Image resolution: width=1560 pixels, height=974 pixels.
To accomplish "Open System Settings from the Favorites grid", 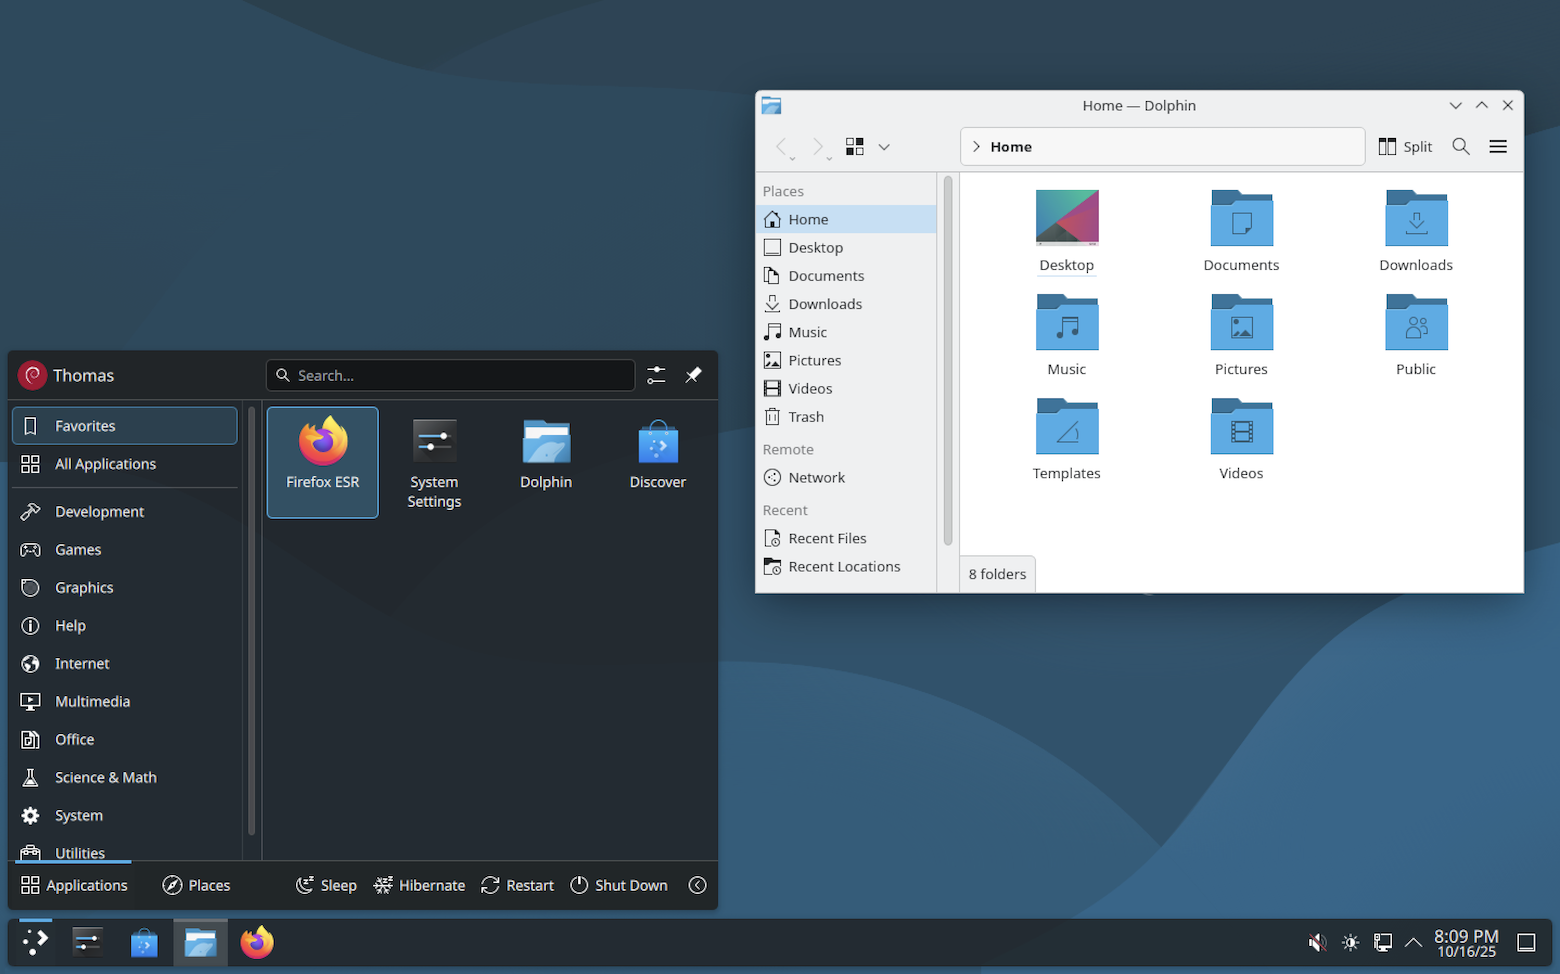I will (x=434, y=462).
